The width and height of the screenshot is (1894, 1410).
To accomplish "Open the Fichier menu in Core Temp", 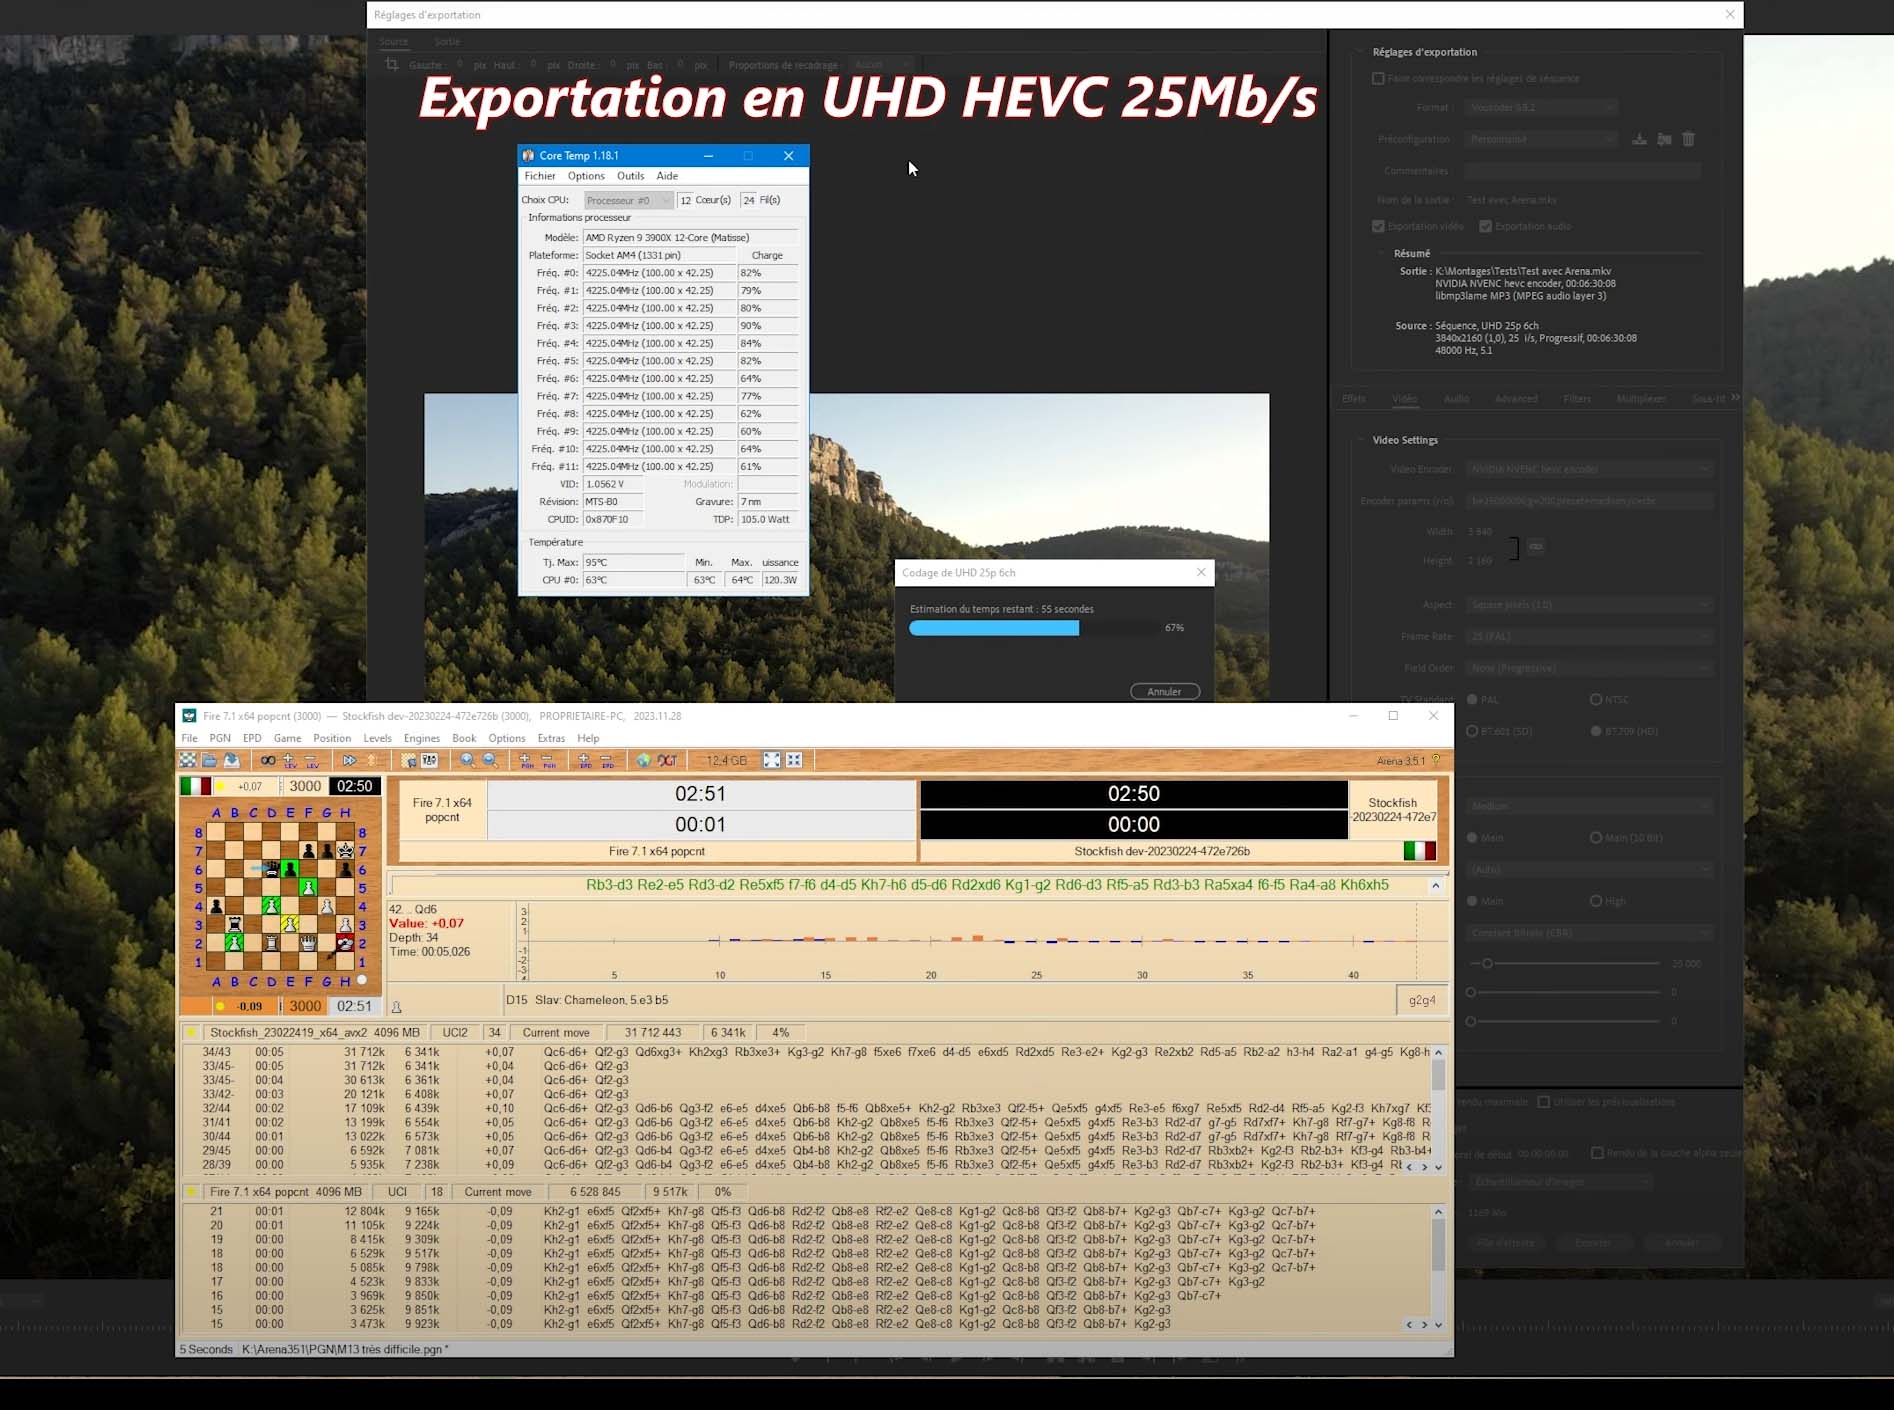I will tap(540, 176).
